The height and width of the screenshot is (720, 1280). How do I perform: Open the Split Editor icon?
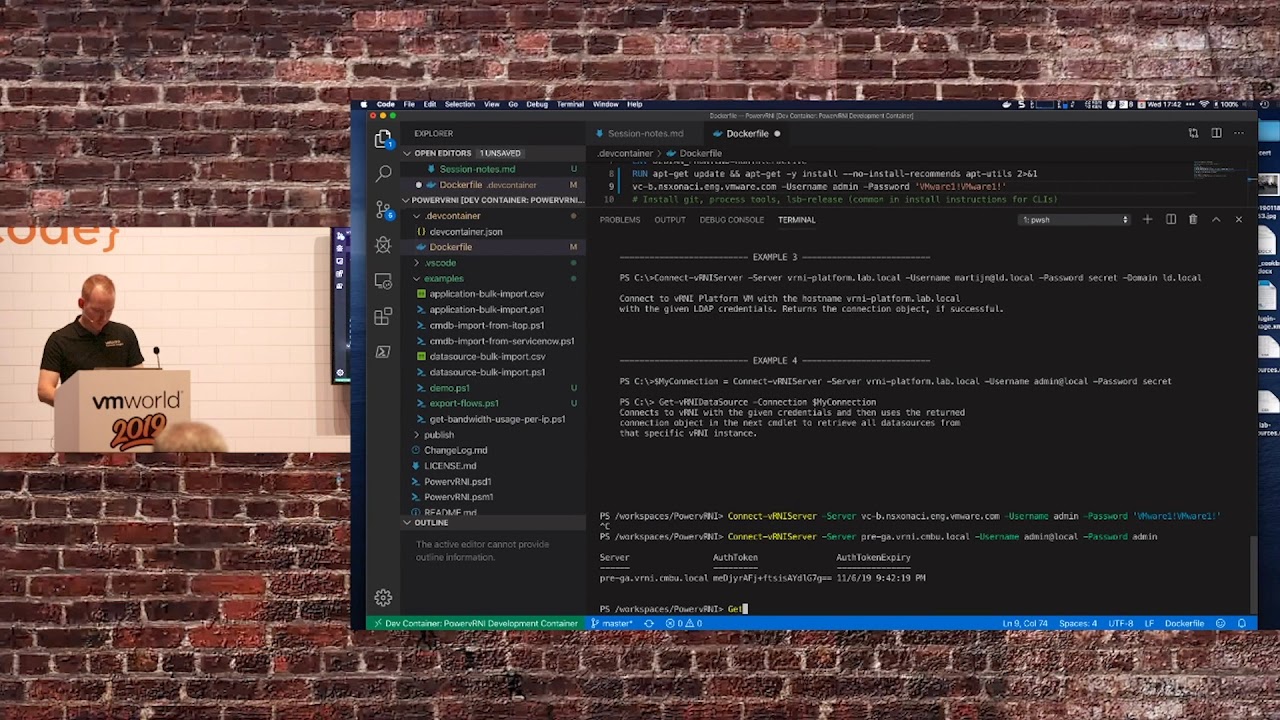coord(1215,133)
